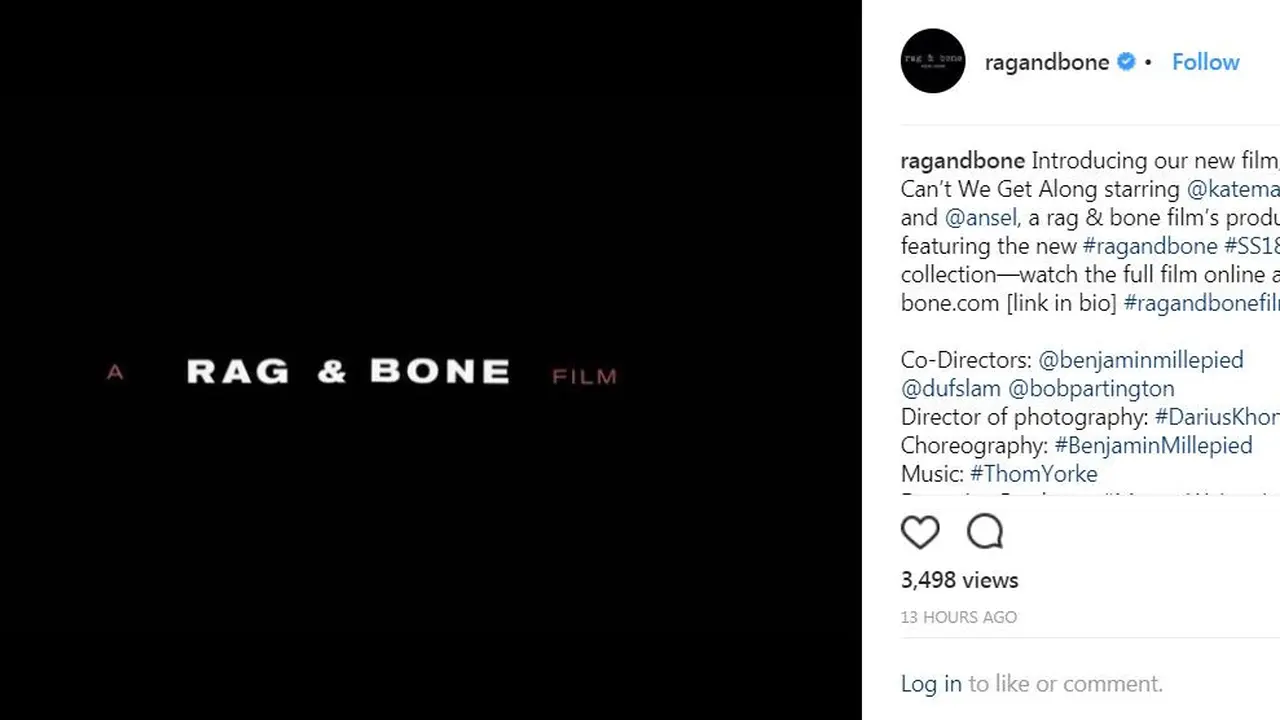The width and height of the screenshot is (1280, 720).
Task: Click the verified badge next to ragandbone
Action: pyautogui.click(x=1126, y=62)
